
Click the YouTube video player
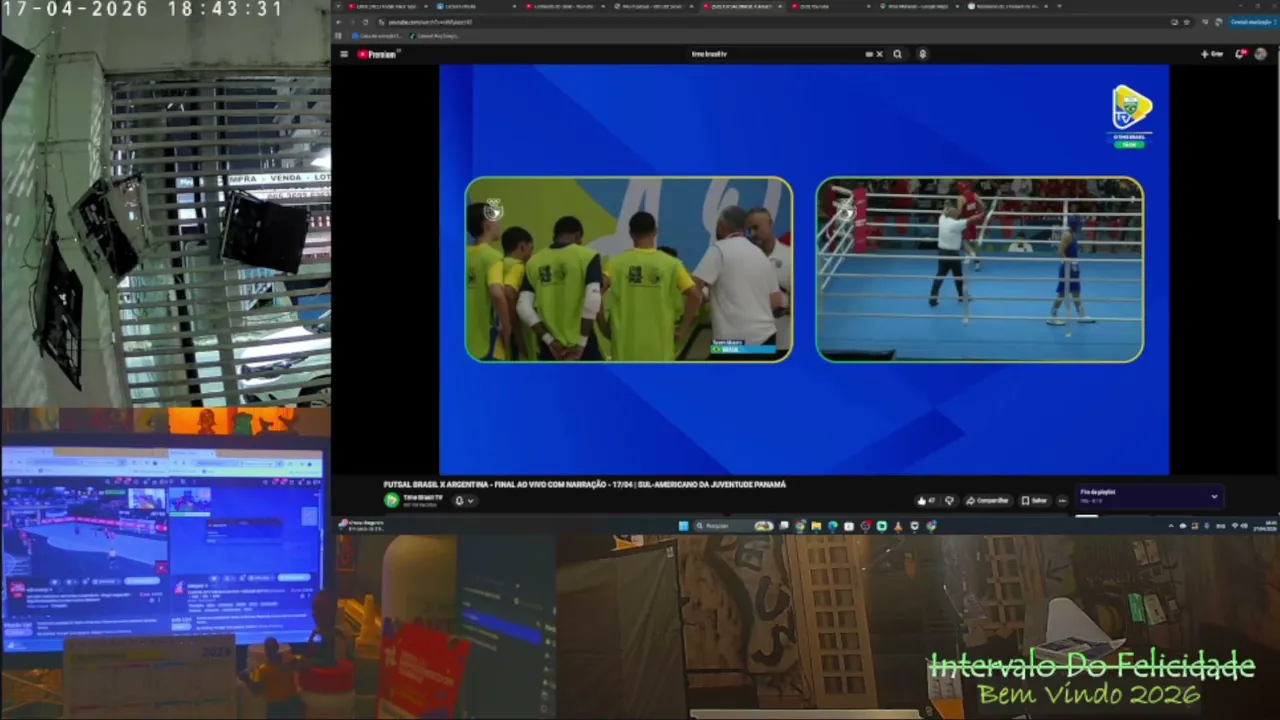[x=804, y=270]
